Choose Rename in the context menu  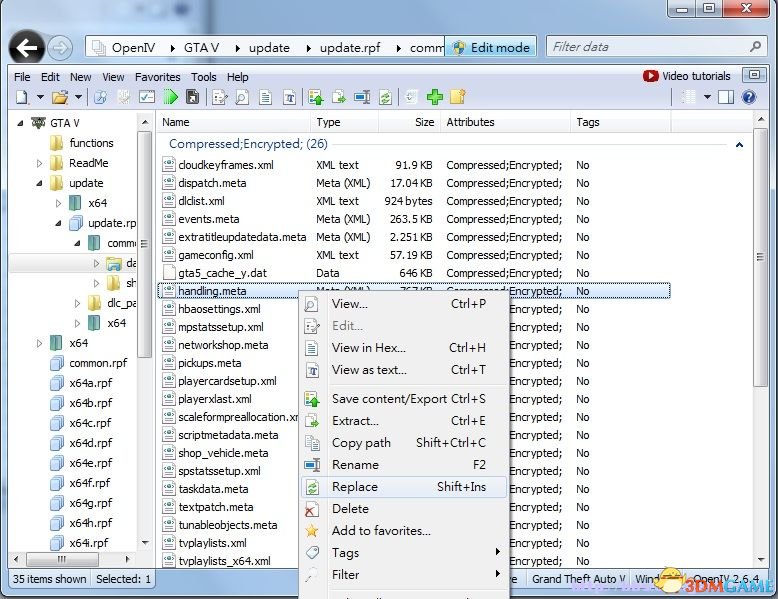point(404,465)
